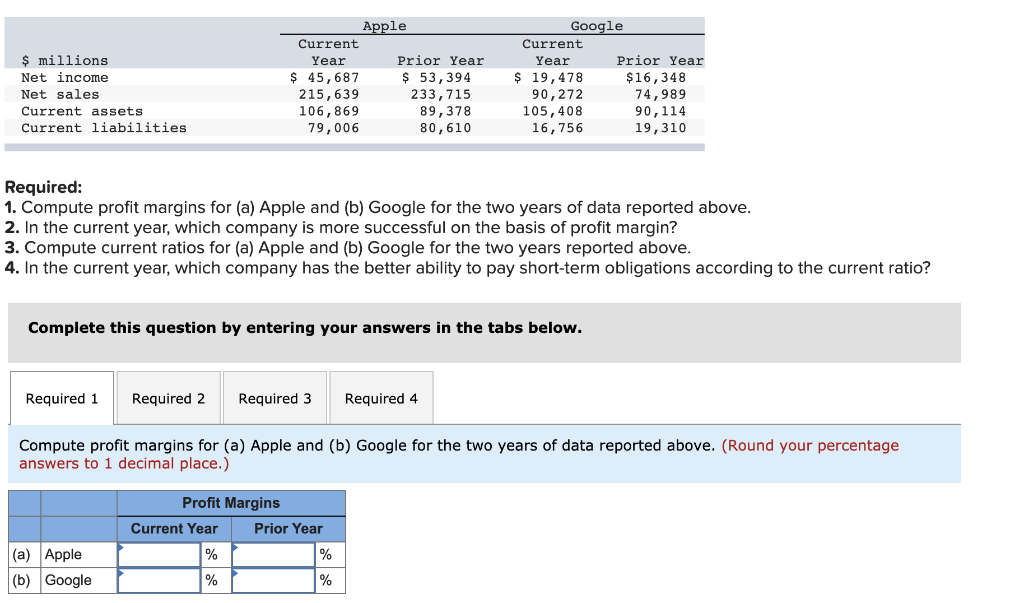
Task: Click the Current Year column header
Action: pyautogui.click(x=175, y=528)
